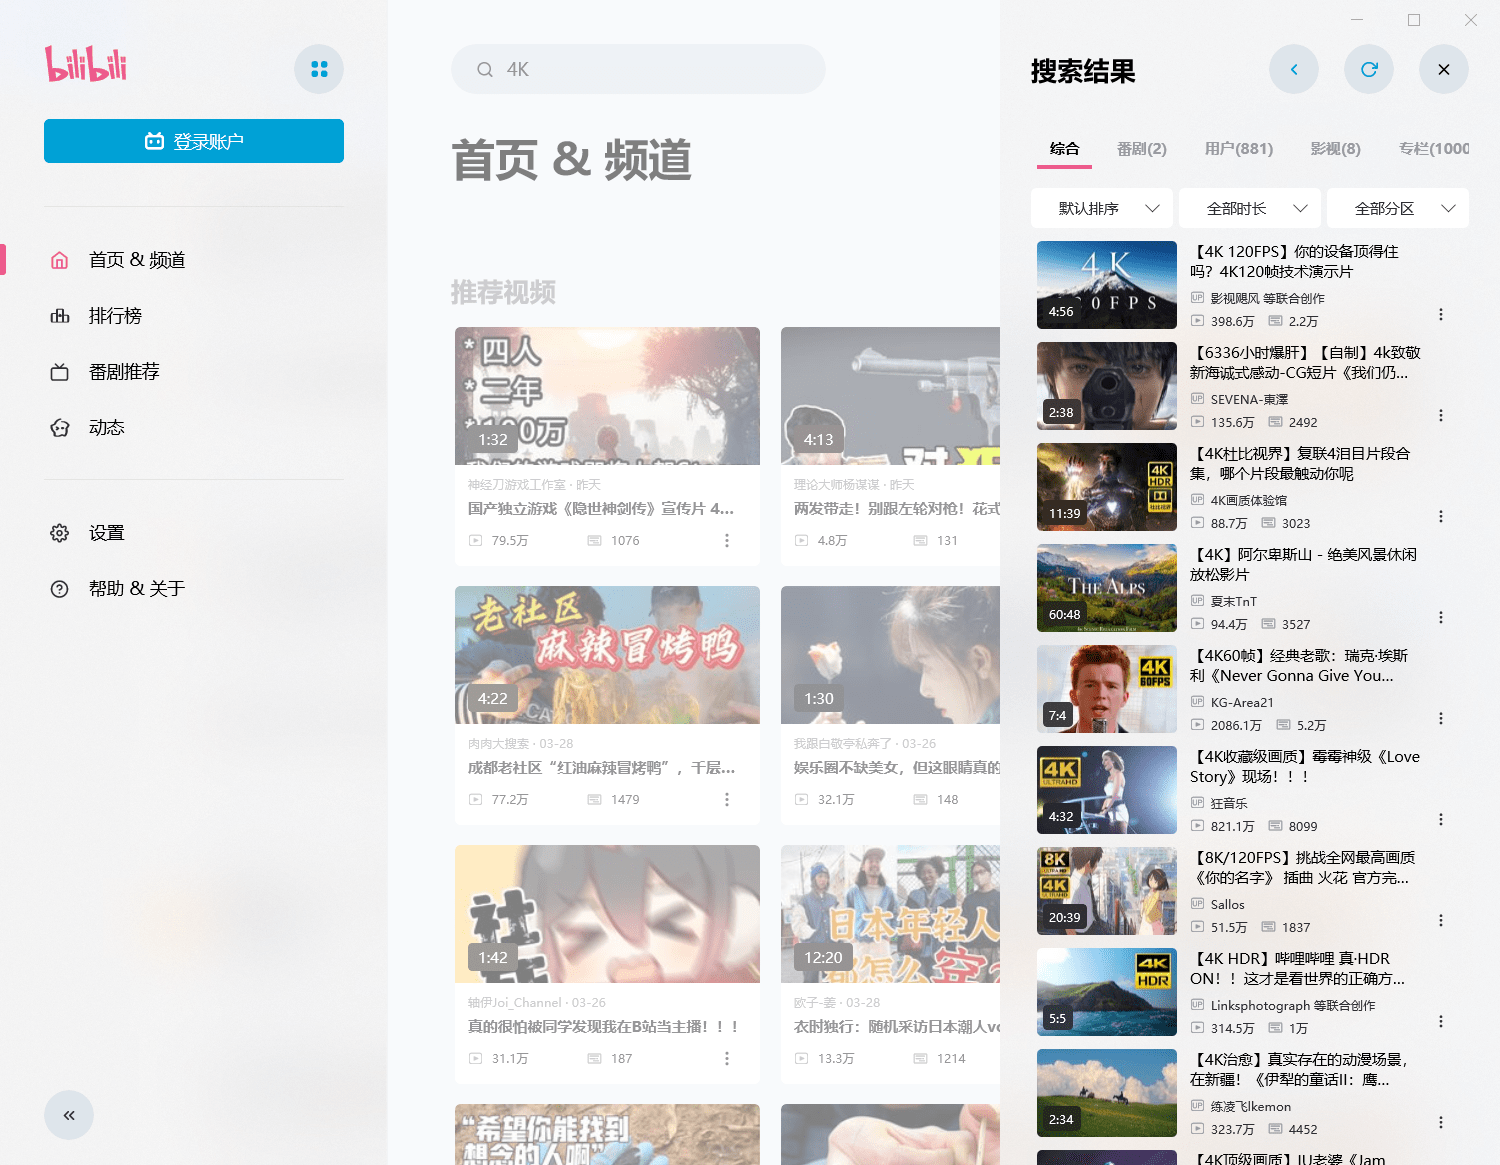Open the 你的名字 8K/120FPS thumbnail
1500x1165 pixels.
(x=1107, y=891)
